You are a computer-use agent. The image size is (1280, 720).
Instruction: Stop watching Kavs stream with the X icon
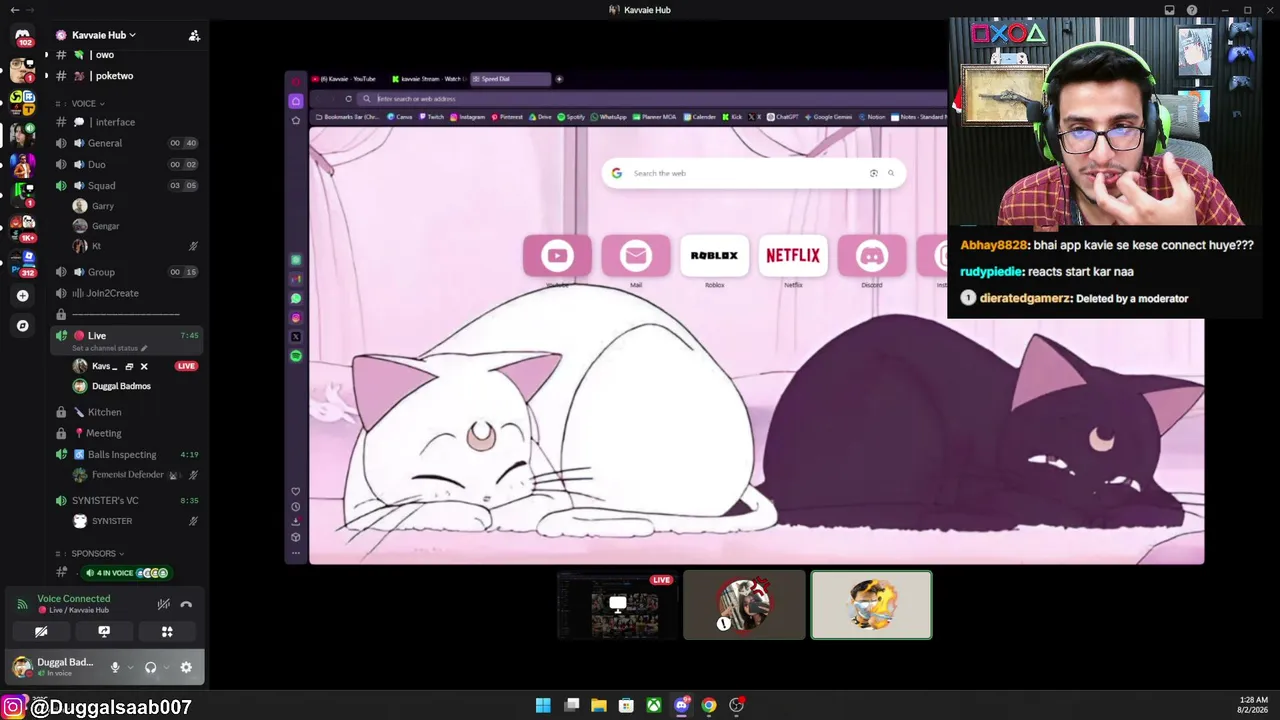click(143, 366)
